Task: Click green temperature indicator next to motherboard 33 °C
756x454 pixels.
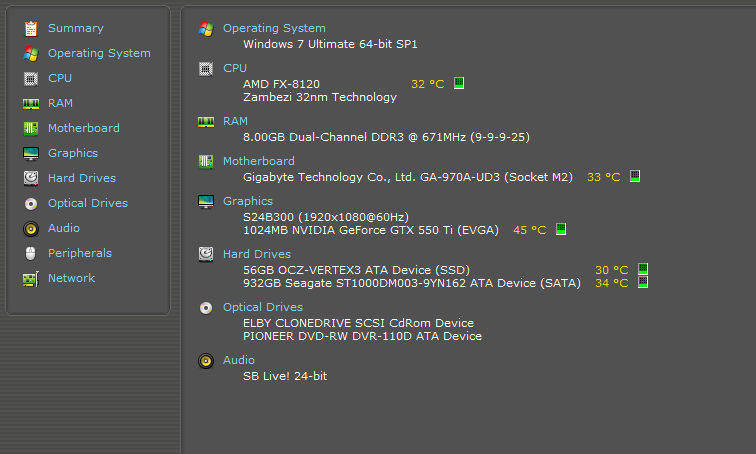Action: 635,176
